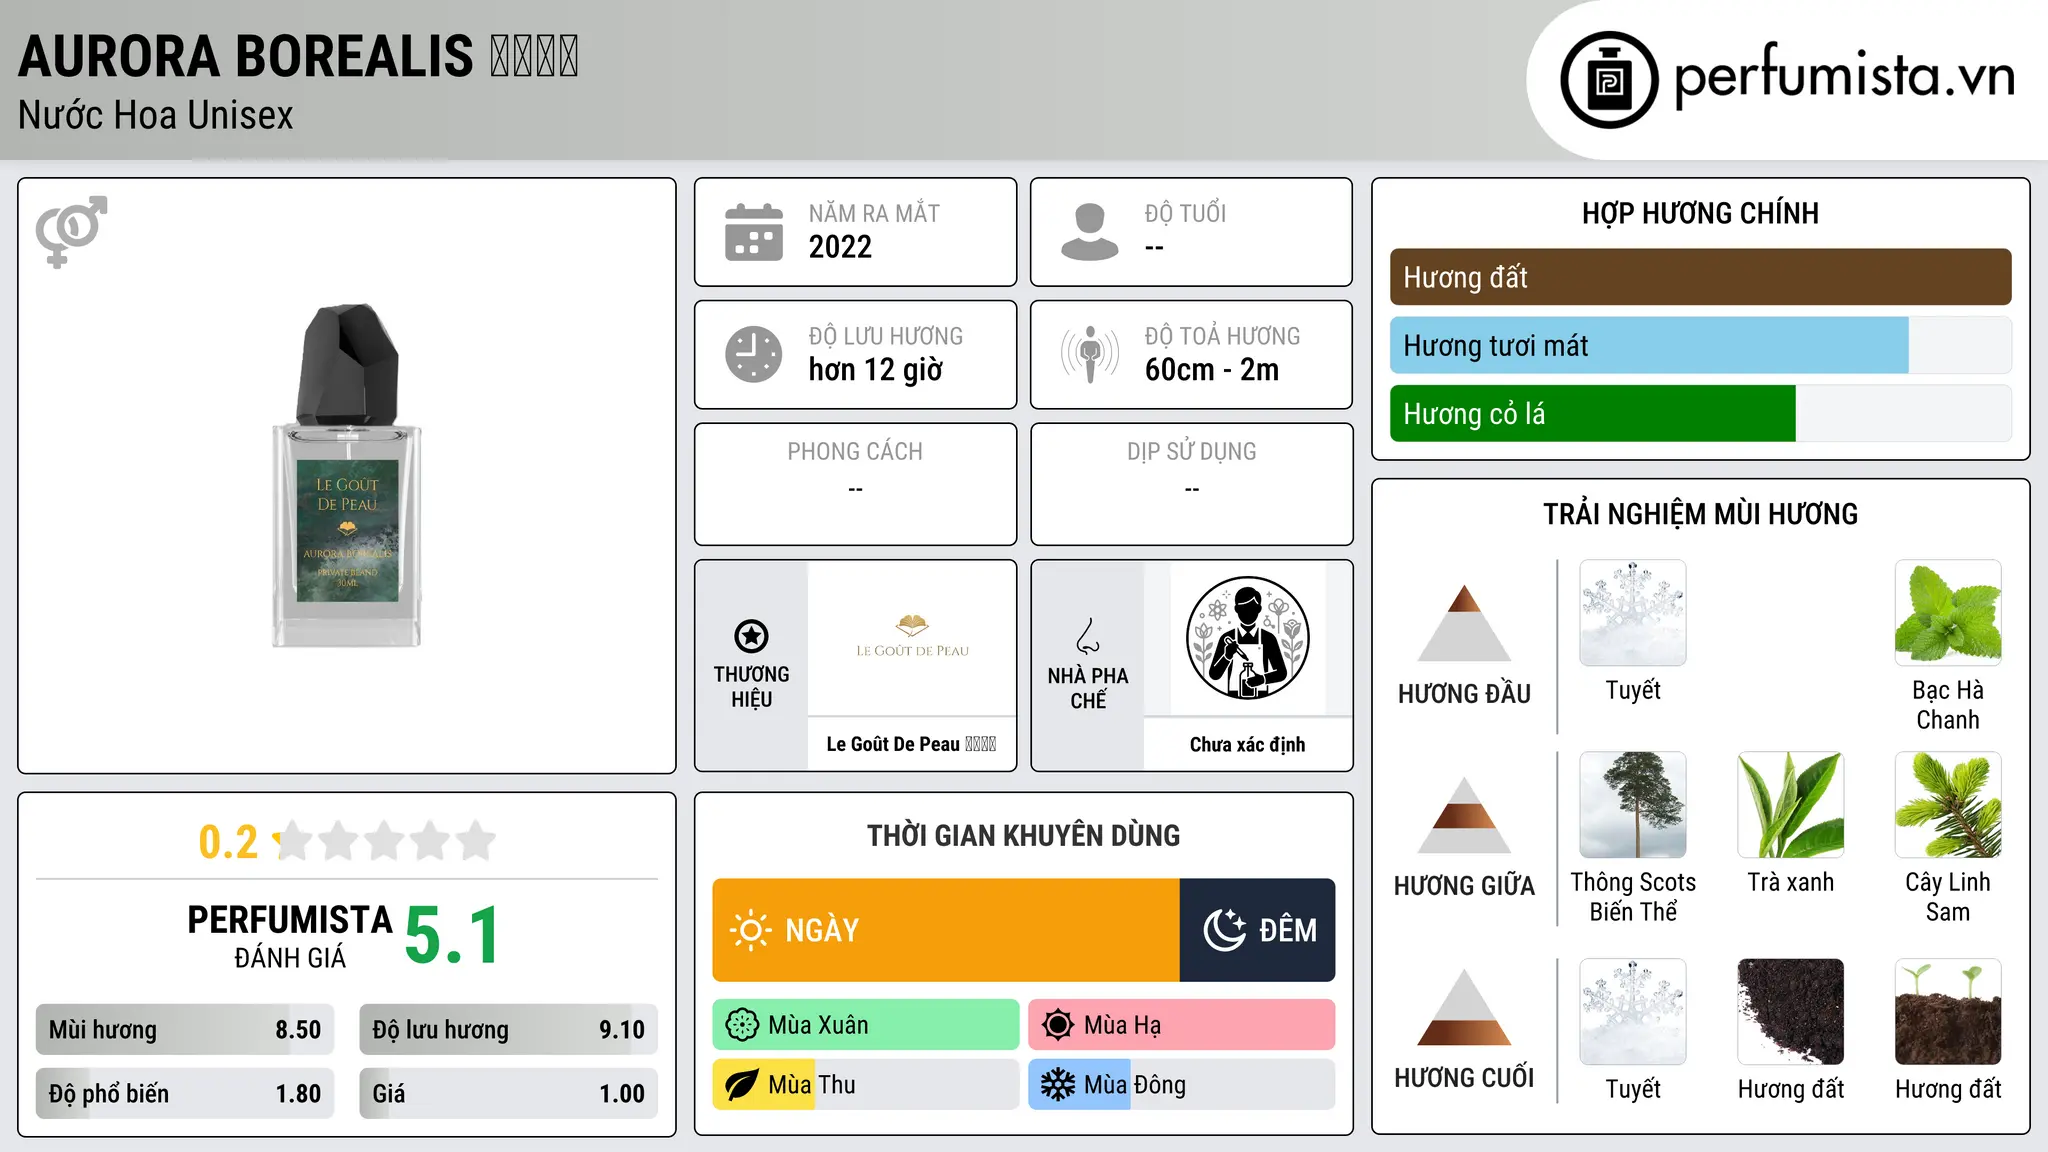
Task: Click the unisex gender symbol icon
Action: (x=71, y=231)
